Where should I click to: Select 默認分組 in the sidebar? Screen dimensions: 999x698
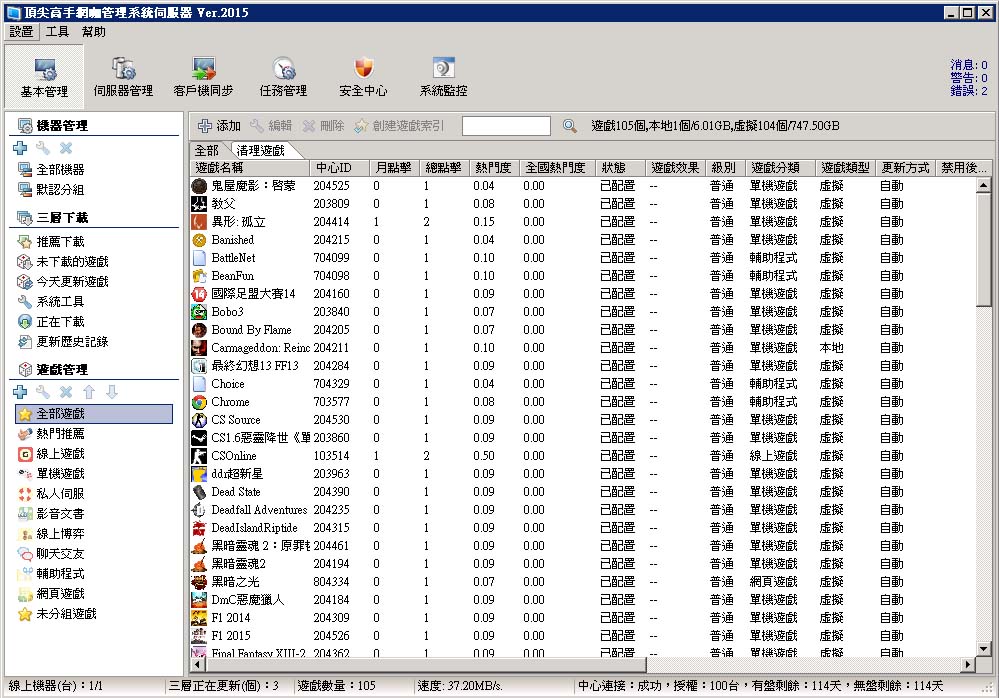52,190
